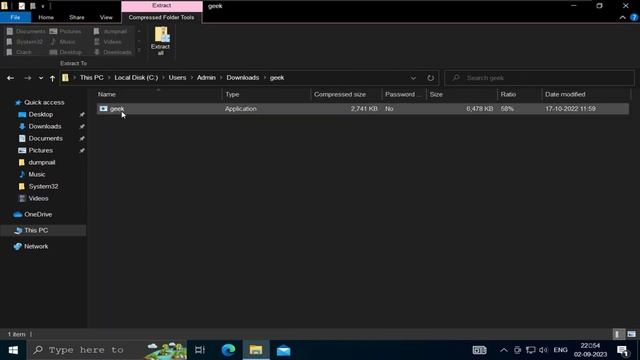The image size is (640, 360).
Task: Sort by the Ratio column header
Action: coord(519,94)
